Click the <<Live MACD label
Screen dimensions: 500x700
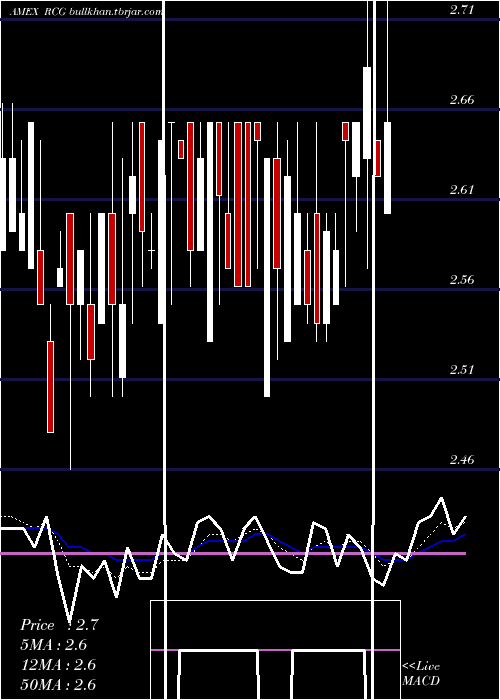point(421,674)
